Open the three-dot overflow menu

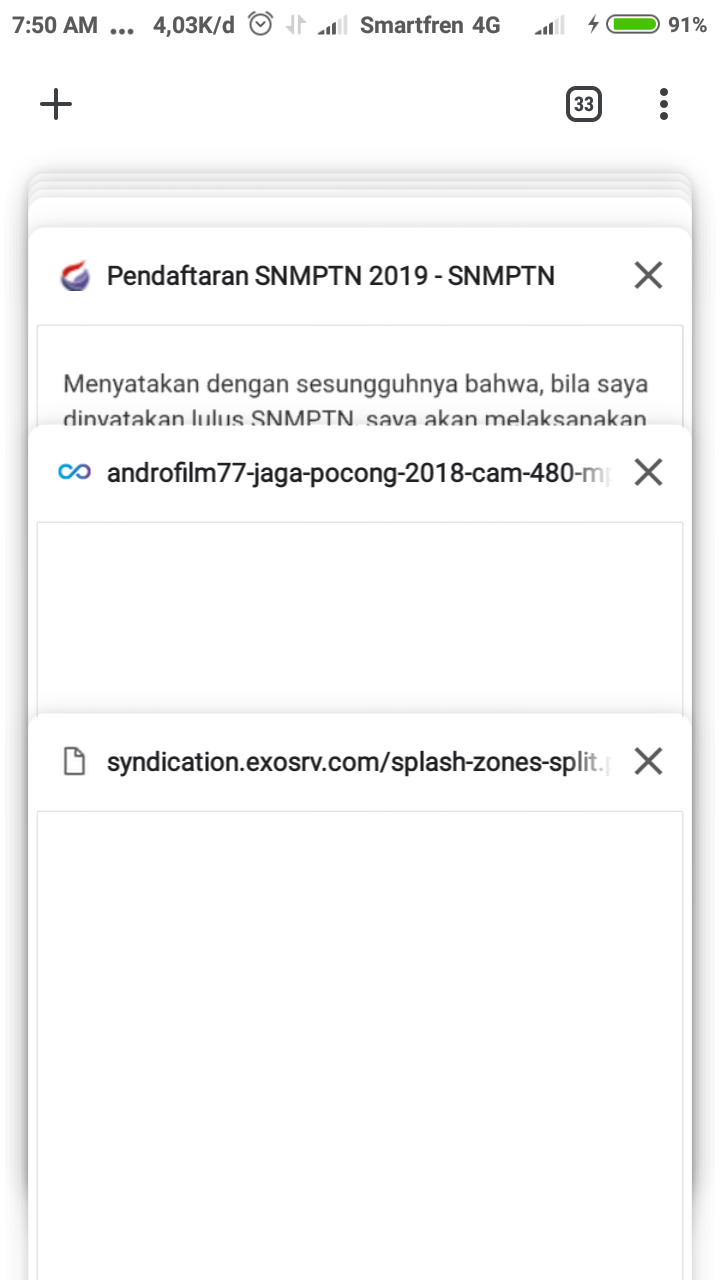click(x=664, y=104)
